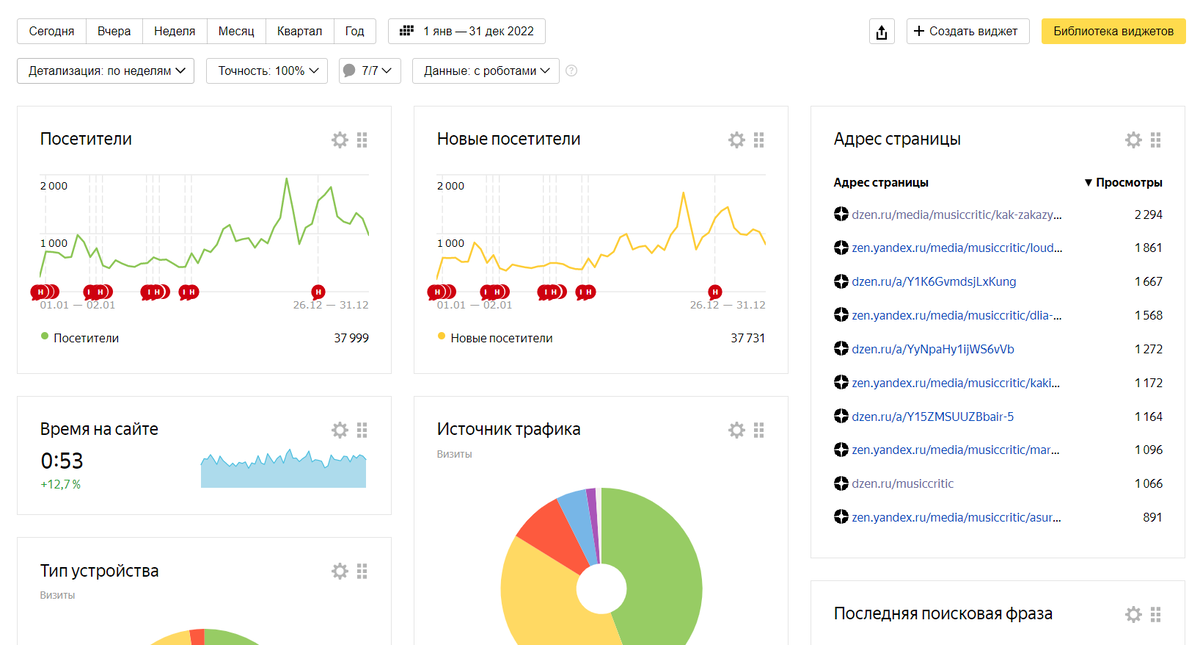This screenshot has height=645, width=1200.
Task: Open dzen.ru/a/Y15ZMSUUZBbair-5 link
Action: tap(933, 417)
